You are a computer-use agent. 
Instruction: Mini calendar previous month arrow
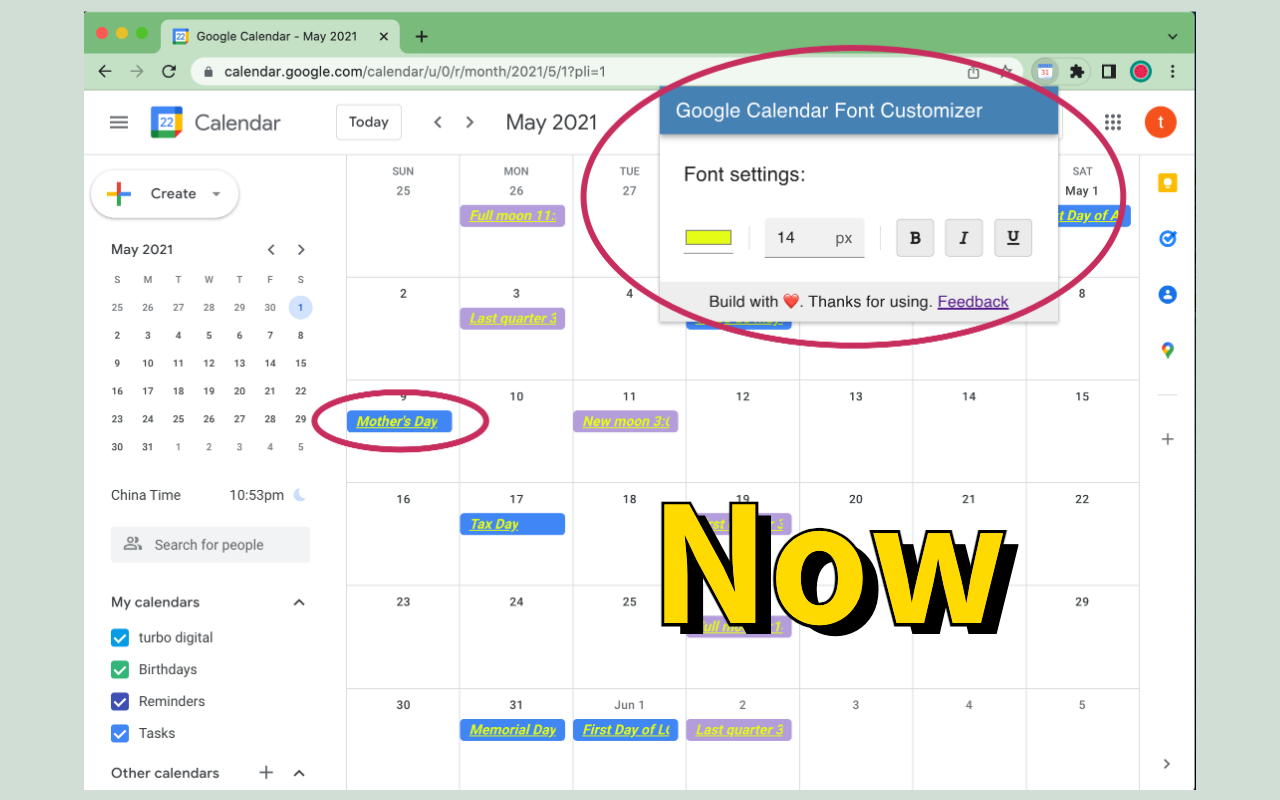(x=270, y=249)
